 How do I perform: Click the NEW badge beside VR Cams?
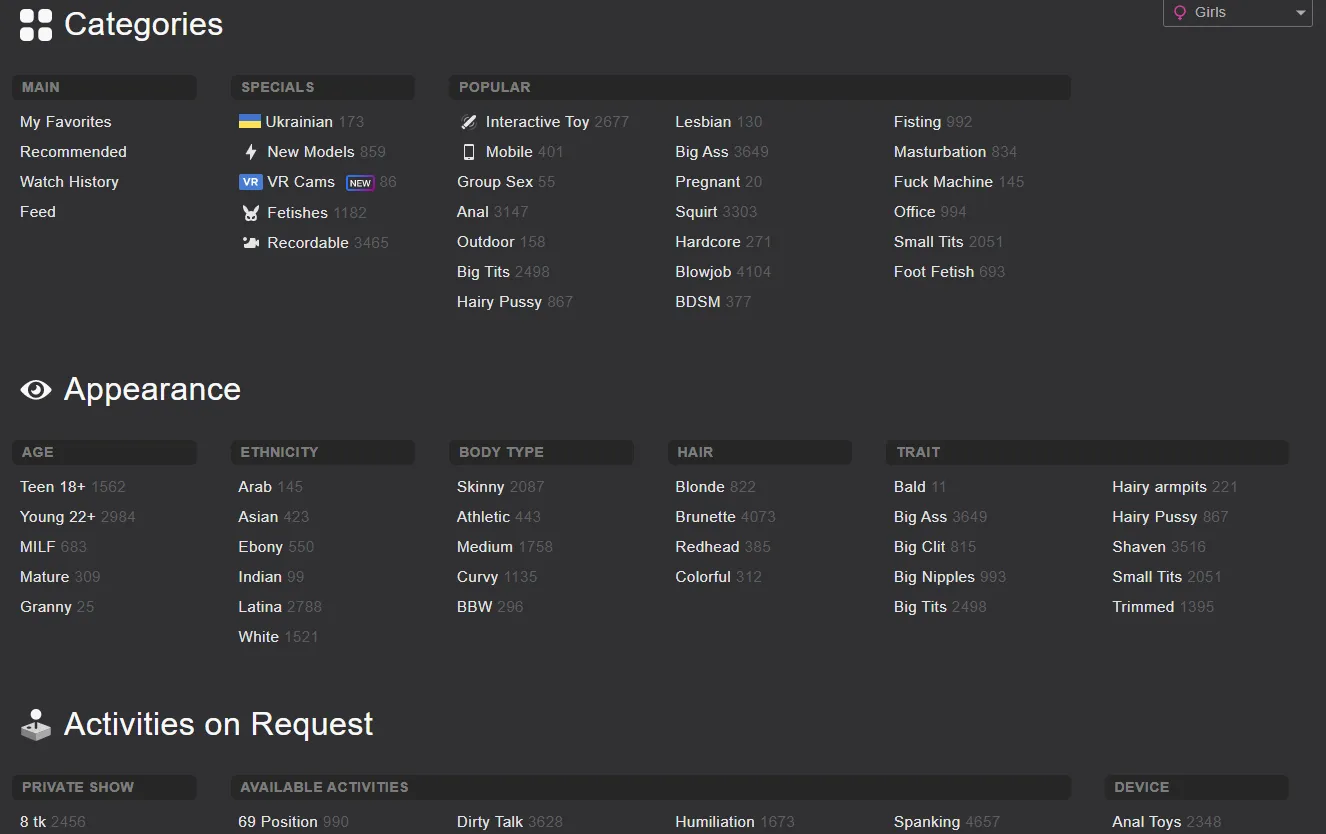click(x=360, y=183)
